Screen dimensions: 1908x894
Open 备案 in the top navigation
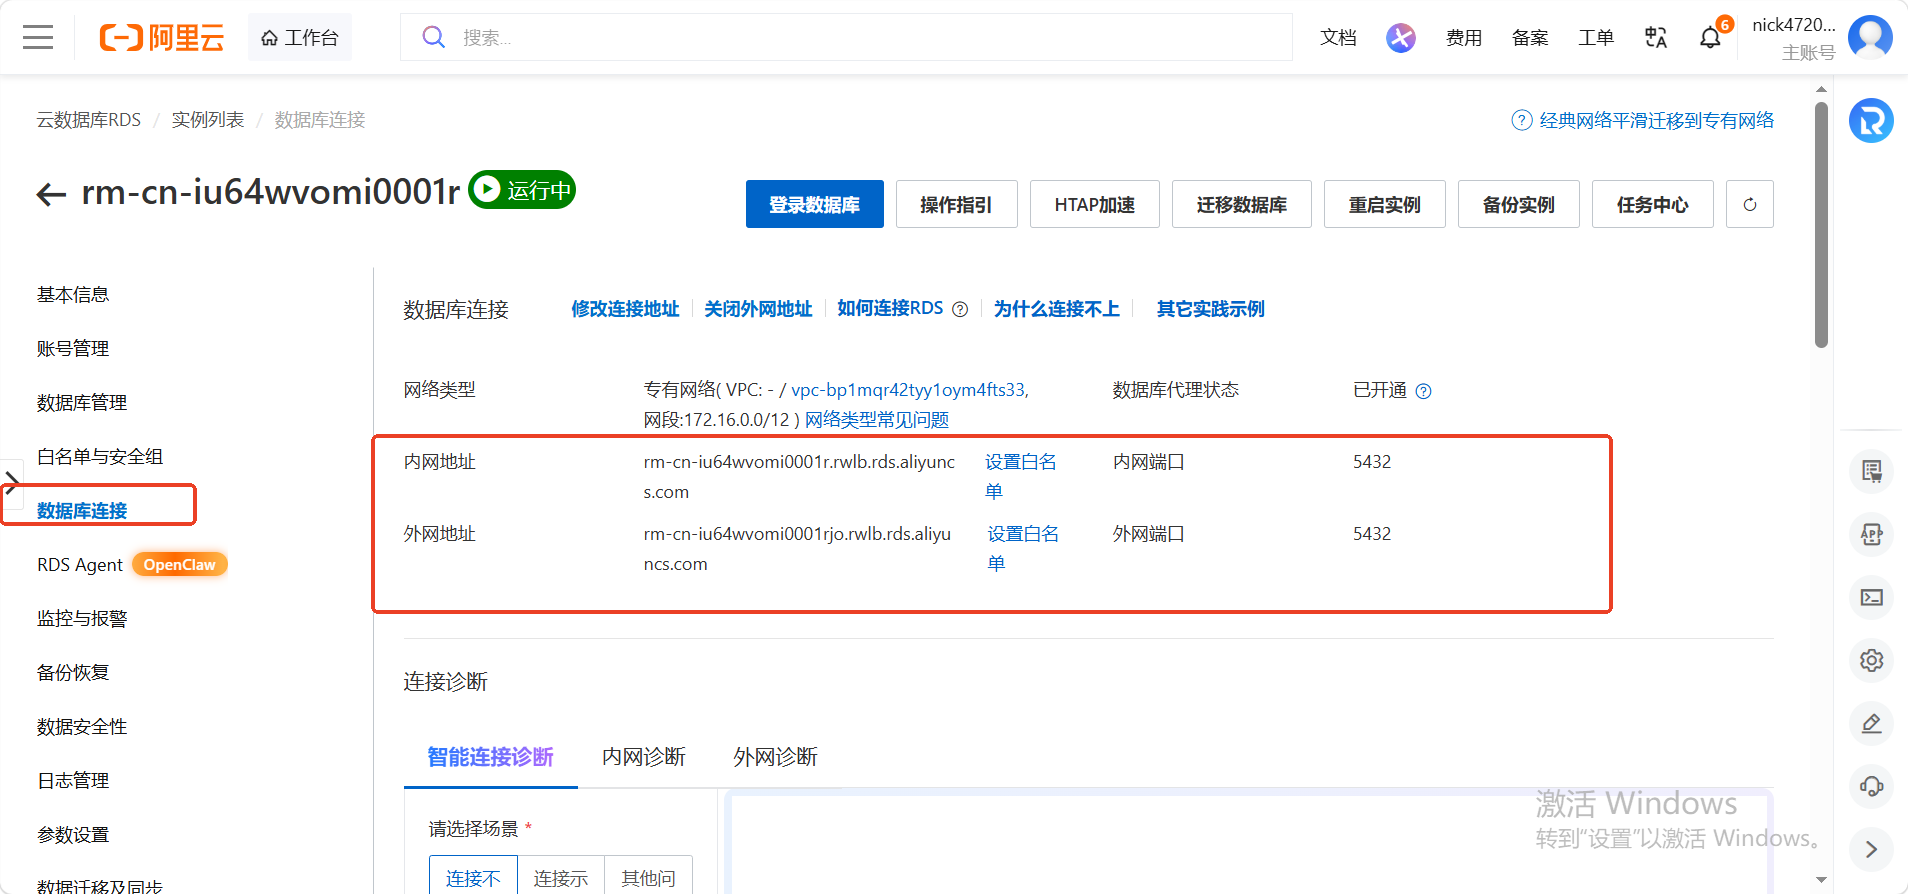point(1530,38)
